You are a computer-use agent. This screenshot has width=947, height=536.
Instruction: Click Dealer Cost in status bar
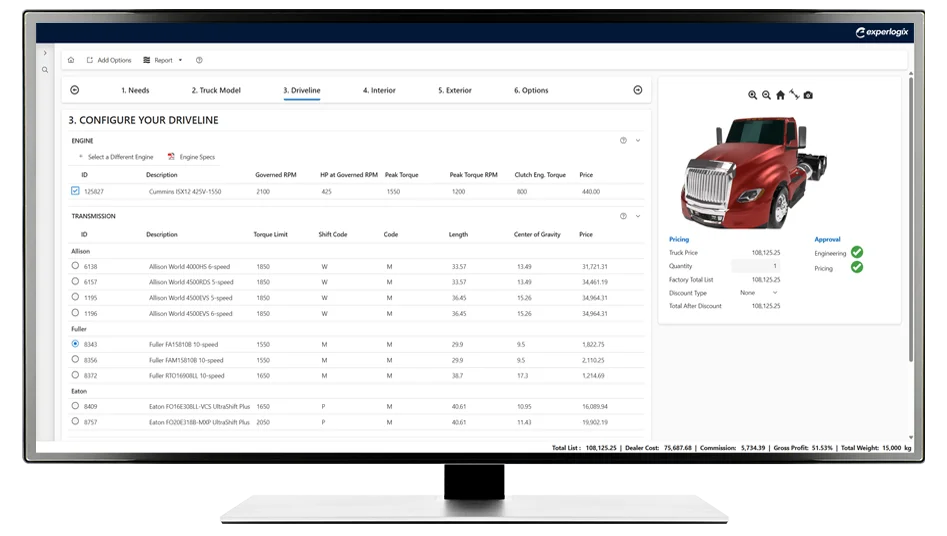(x=658, y=448)
